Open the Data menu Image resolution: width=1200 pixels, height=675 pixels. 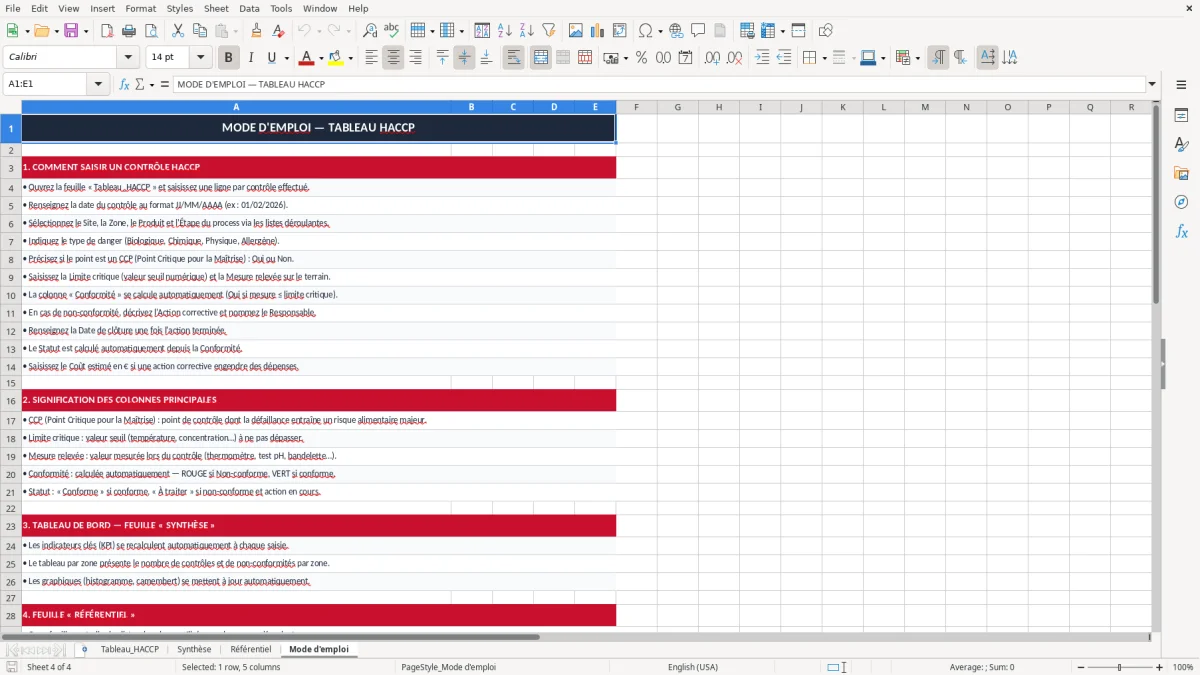click(x=249, y=8)
